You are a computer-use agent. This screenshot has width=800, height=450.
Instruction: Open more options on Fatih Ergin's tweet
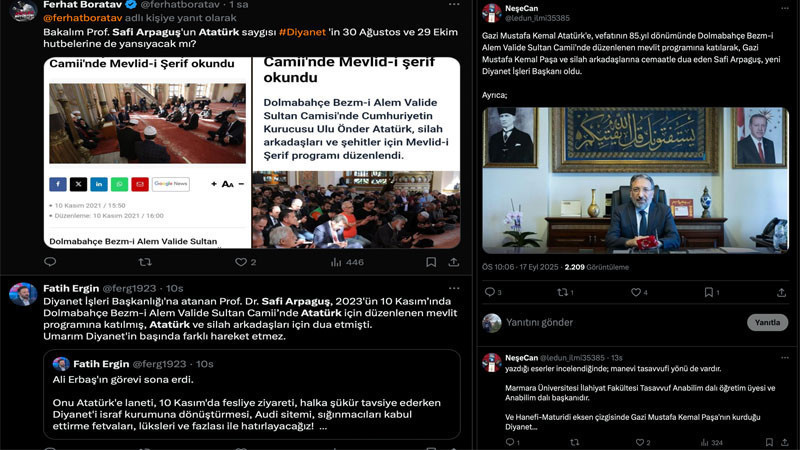(x=454, y=288)
